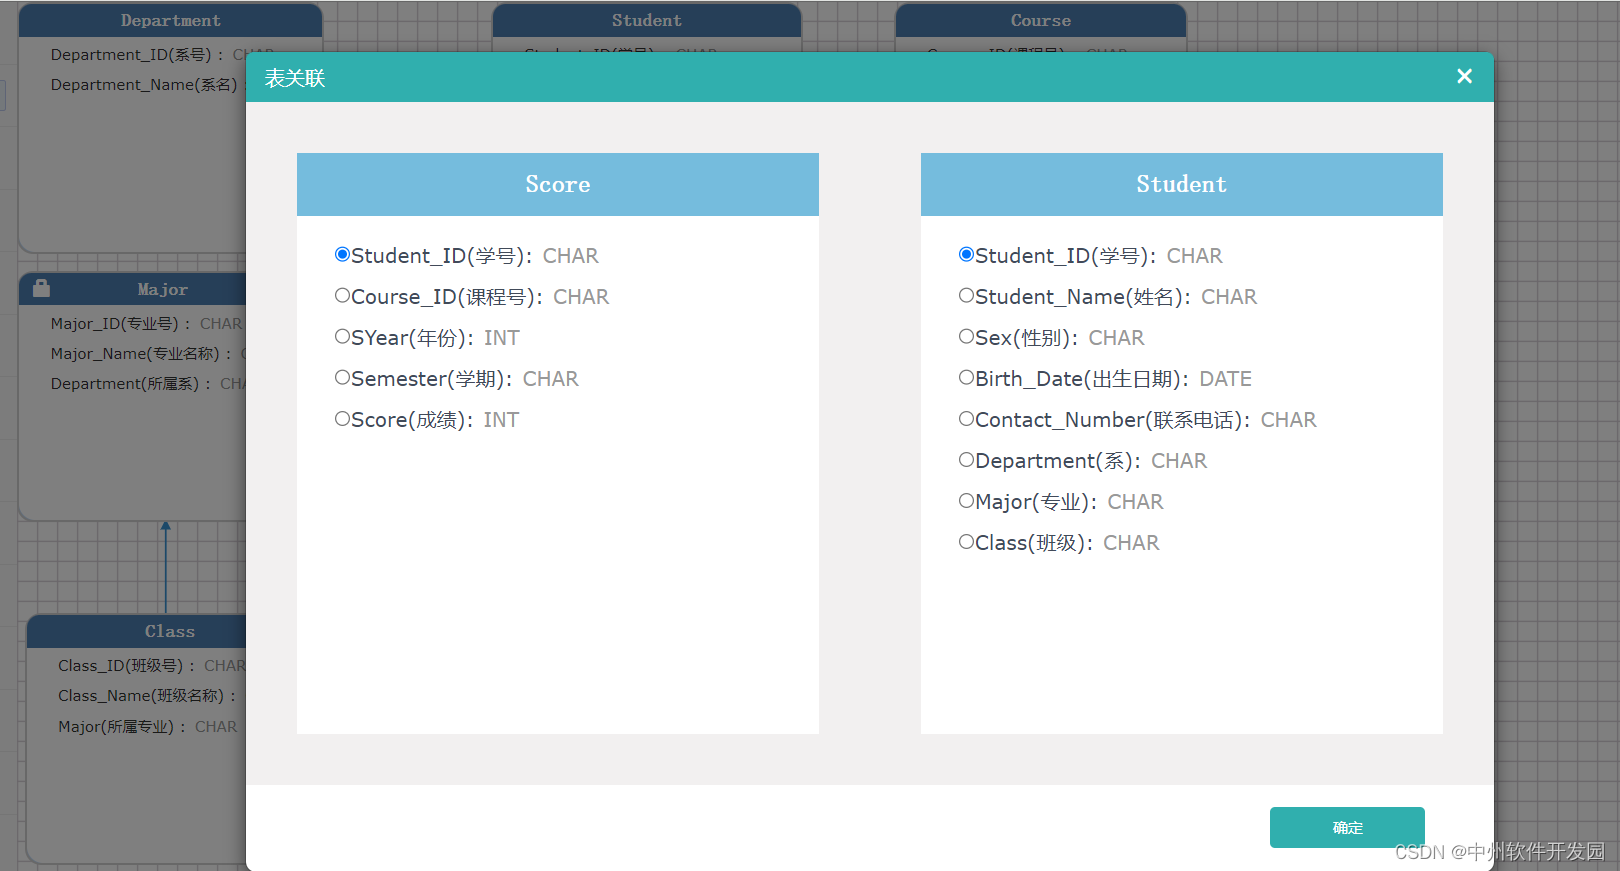Click the 表关联 dialog title text
The height and width of the screenshot is (871, 1620).
tap(295, 78)
